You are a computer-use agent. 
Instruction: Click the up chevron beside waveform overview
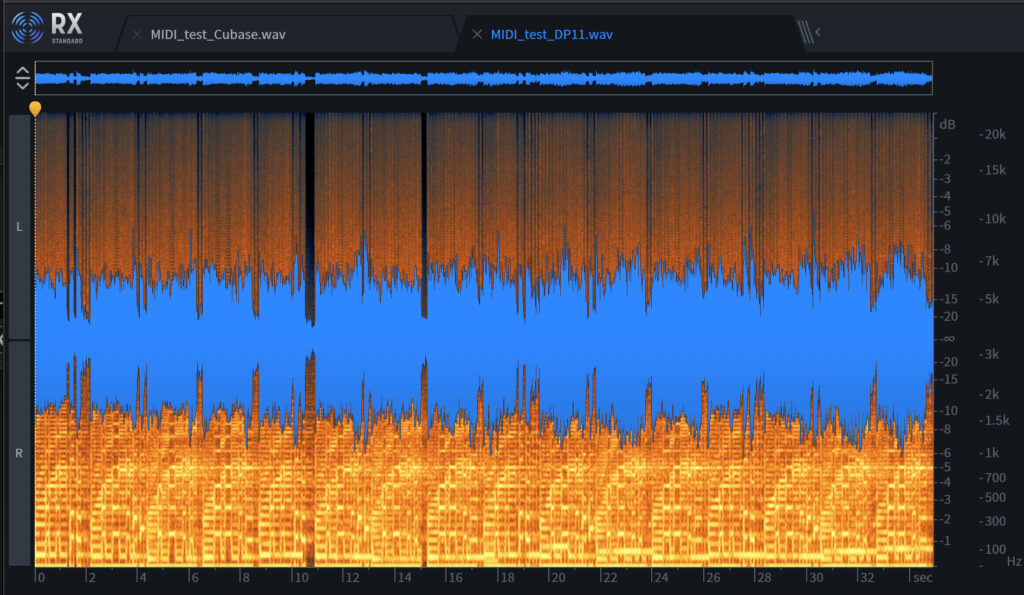point(22,71)
